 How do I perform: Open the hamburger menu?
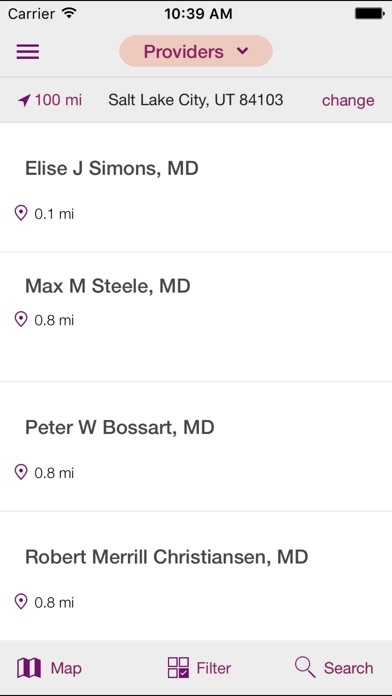coord(28,51)
